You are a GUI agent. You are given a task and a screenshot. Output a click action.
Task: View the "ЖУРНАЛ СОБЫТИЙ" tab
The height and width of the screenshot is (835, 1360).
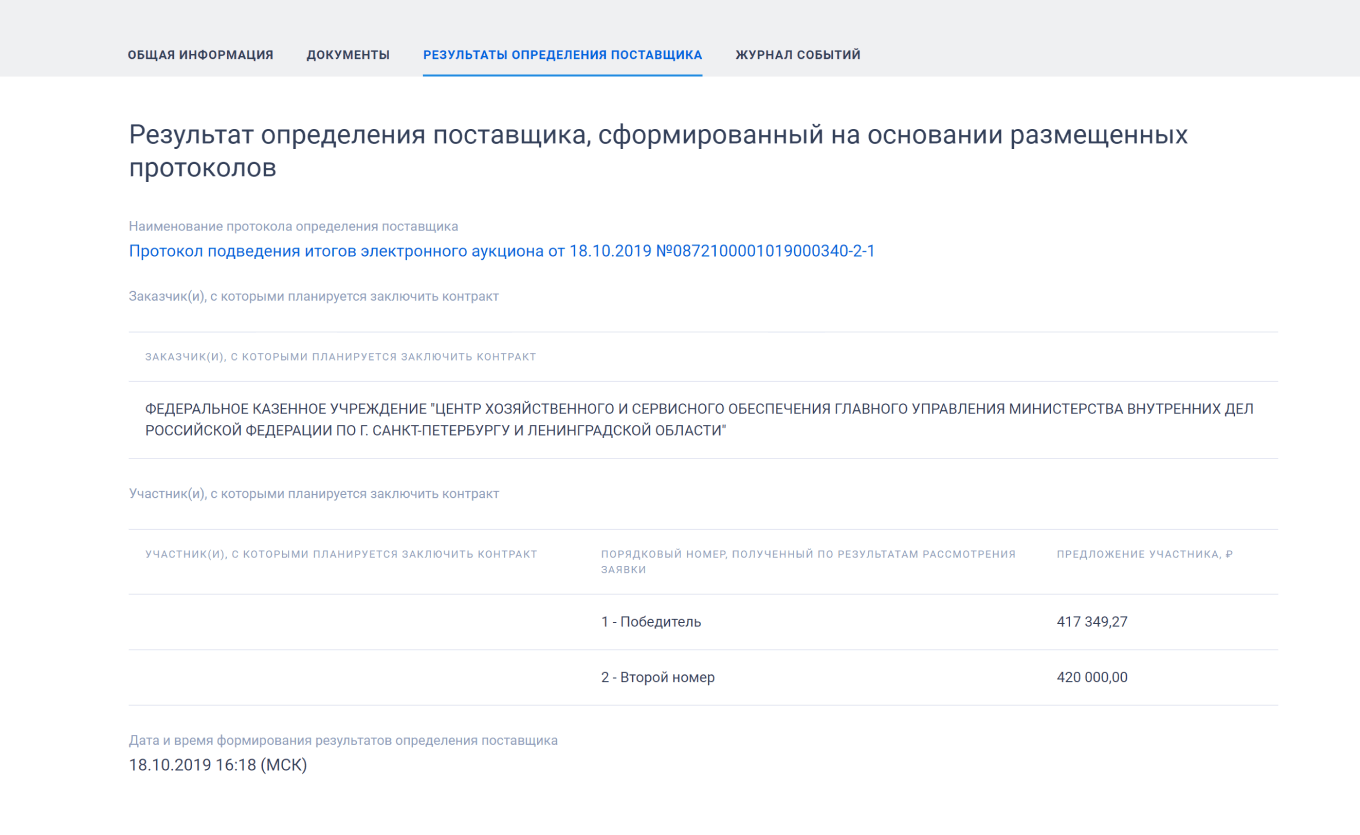(797, 55)
